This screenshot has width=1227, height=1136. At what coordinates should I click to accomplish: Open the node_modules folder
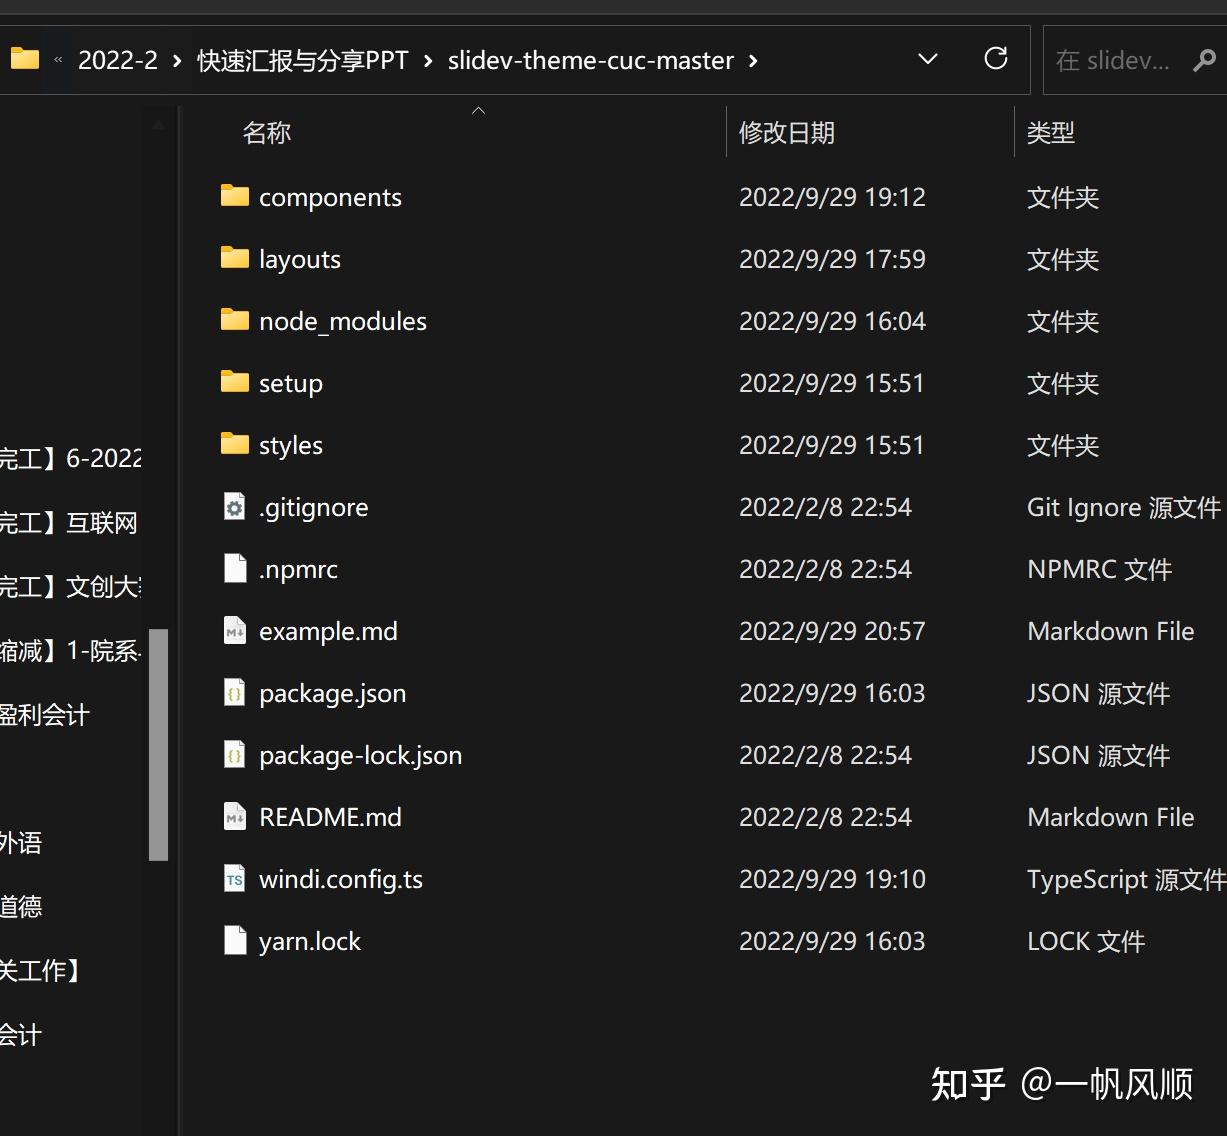click(x=342, y=321)
